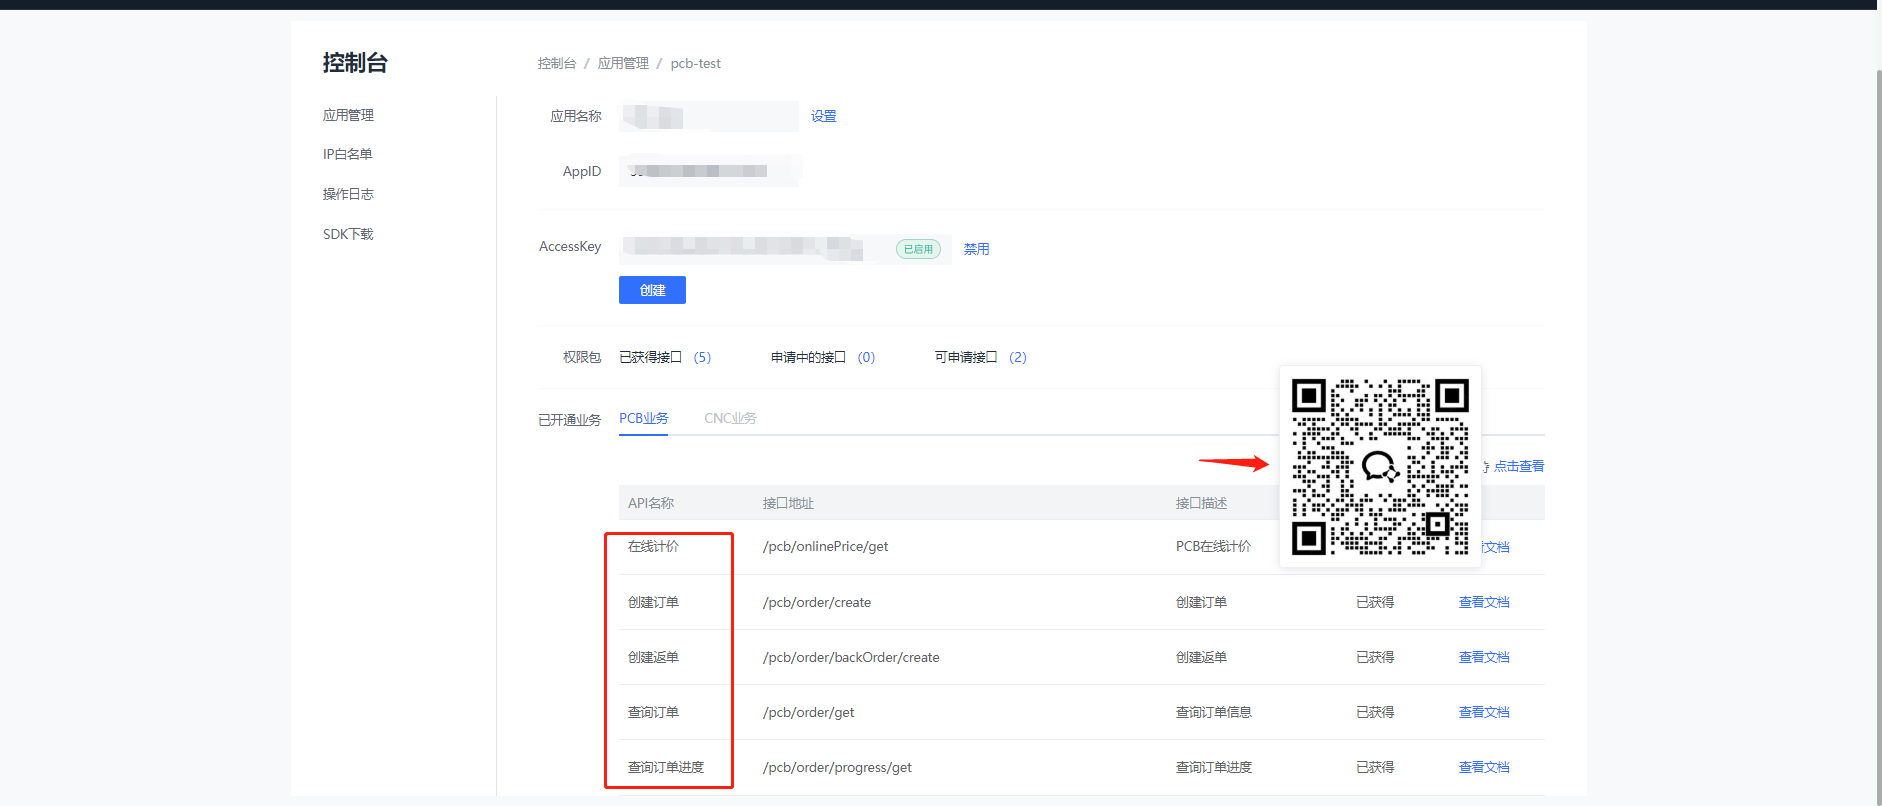1882x806 pixels.
Task: Click the WeChat Work QR code image
Action: [1380, 466]
